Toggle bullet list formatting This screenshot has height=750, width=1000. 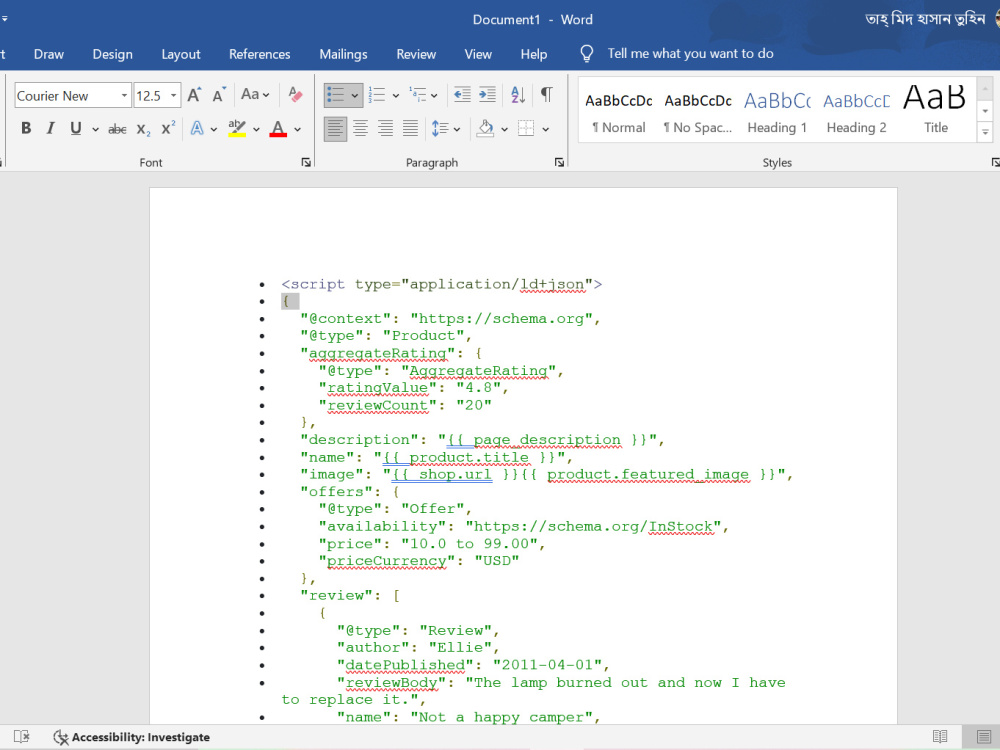coord(335,95)
